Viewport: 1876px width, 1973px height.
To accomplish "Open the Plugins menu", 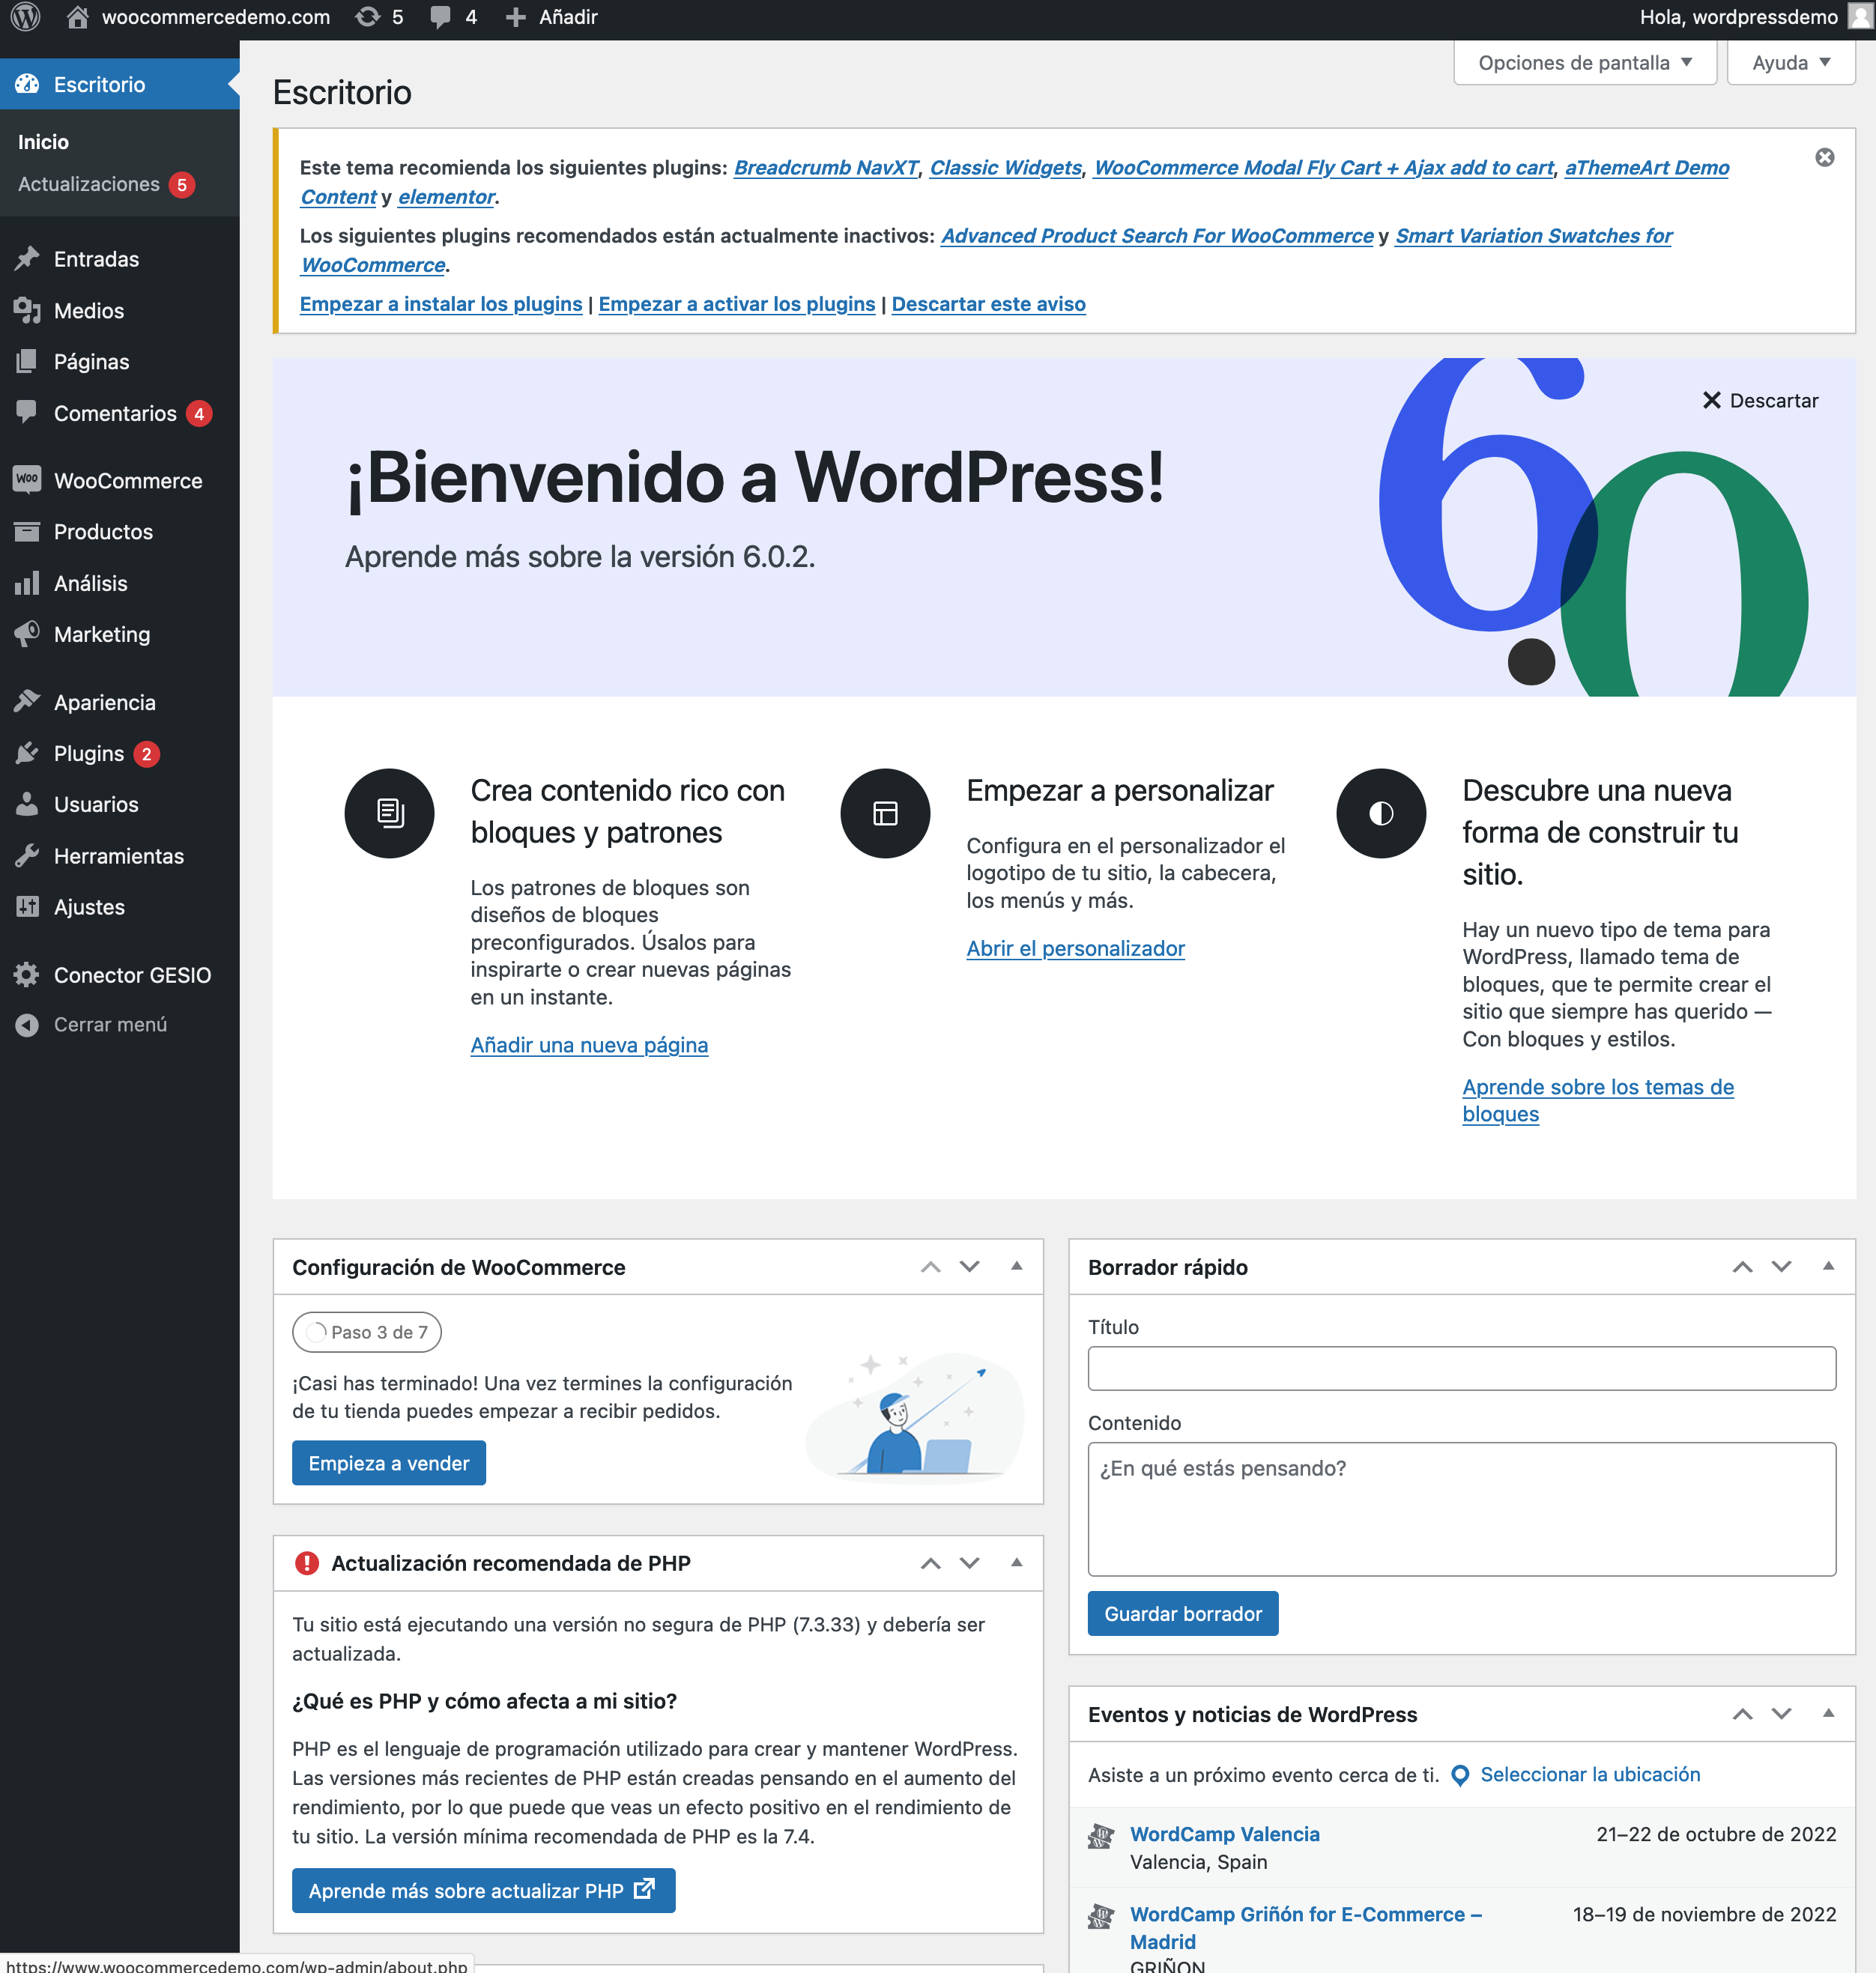I will (120, 753).
